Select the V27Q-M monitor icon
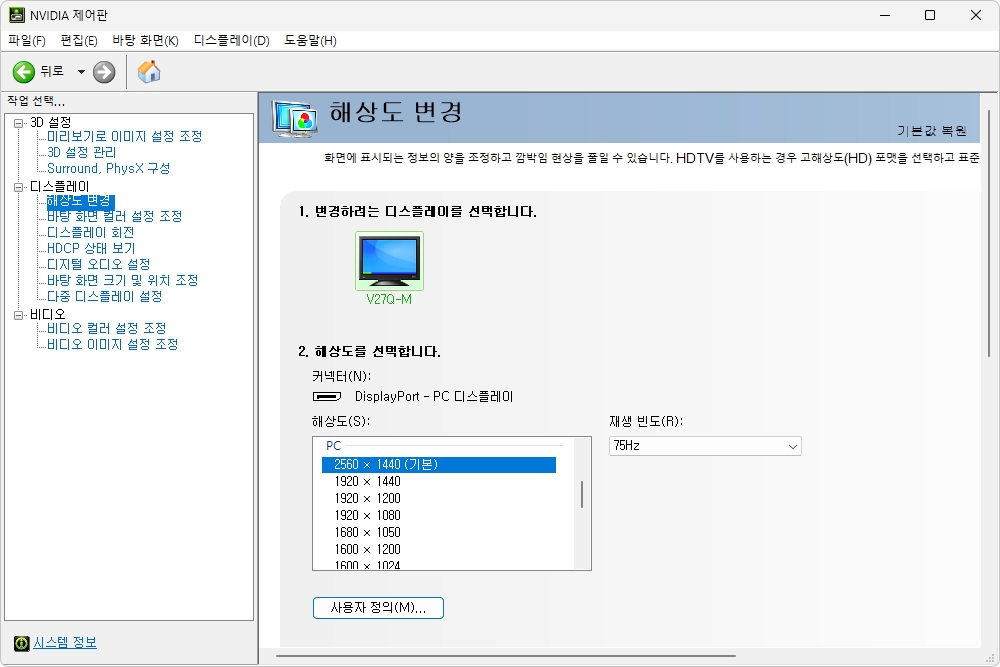The image size is (1000, 667). [389, 261]
